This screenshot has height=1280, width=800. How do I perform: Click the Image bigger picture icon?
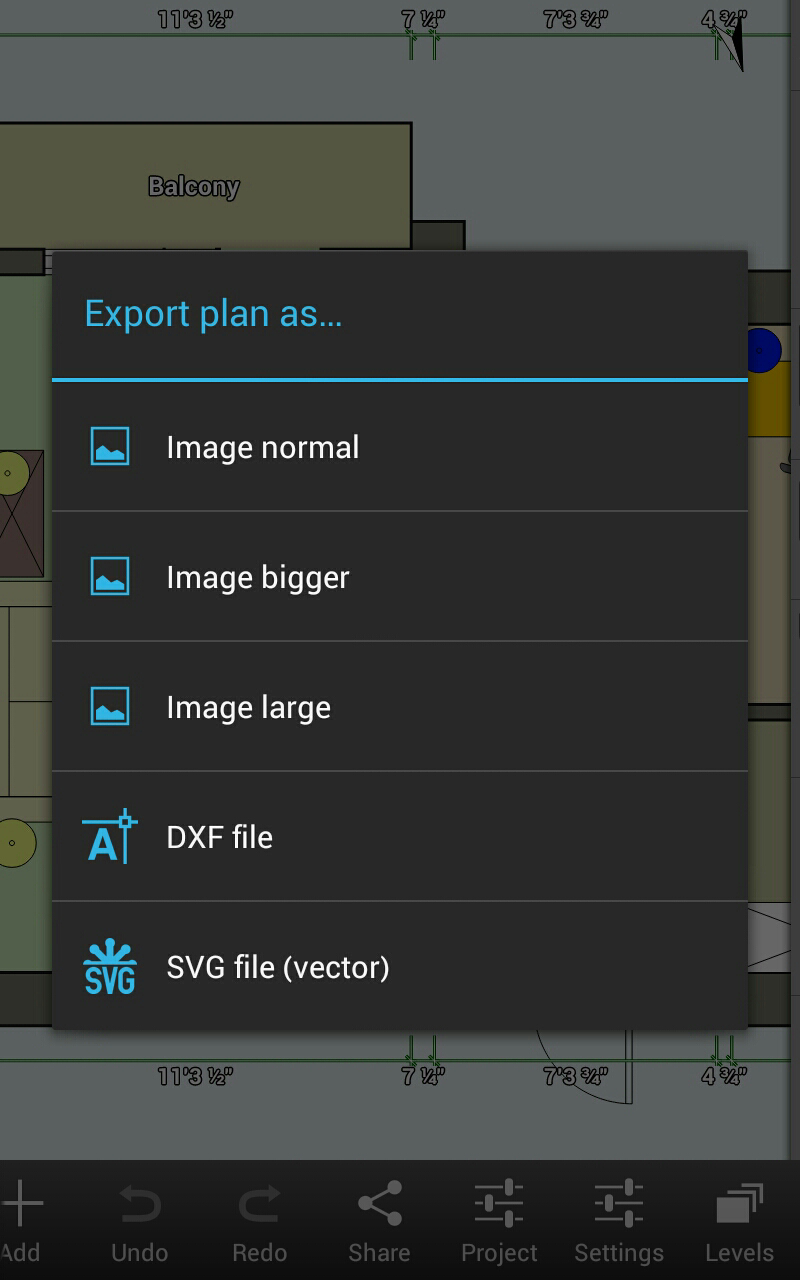(x=108, y=577)
